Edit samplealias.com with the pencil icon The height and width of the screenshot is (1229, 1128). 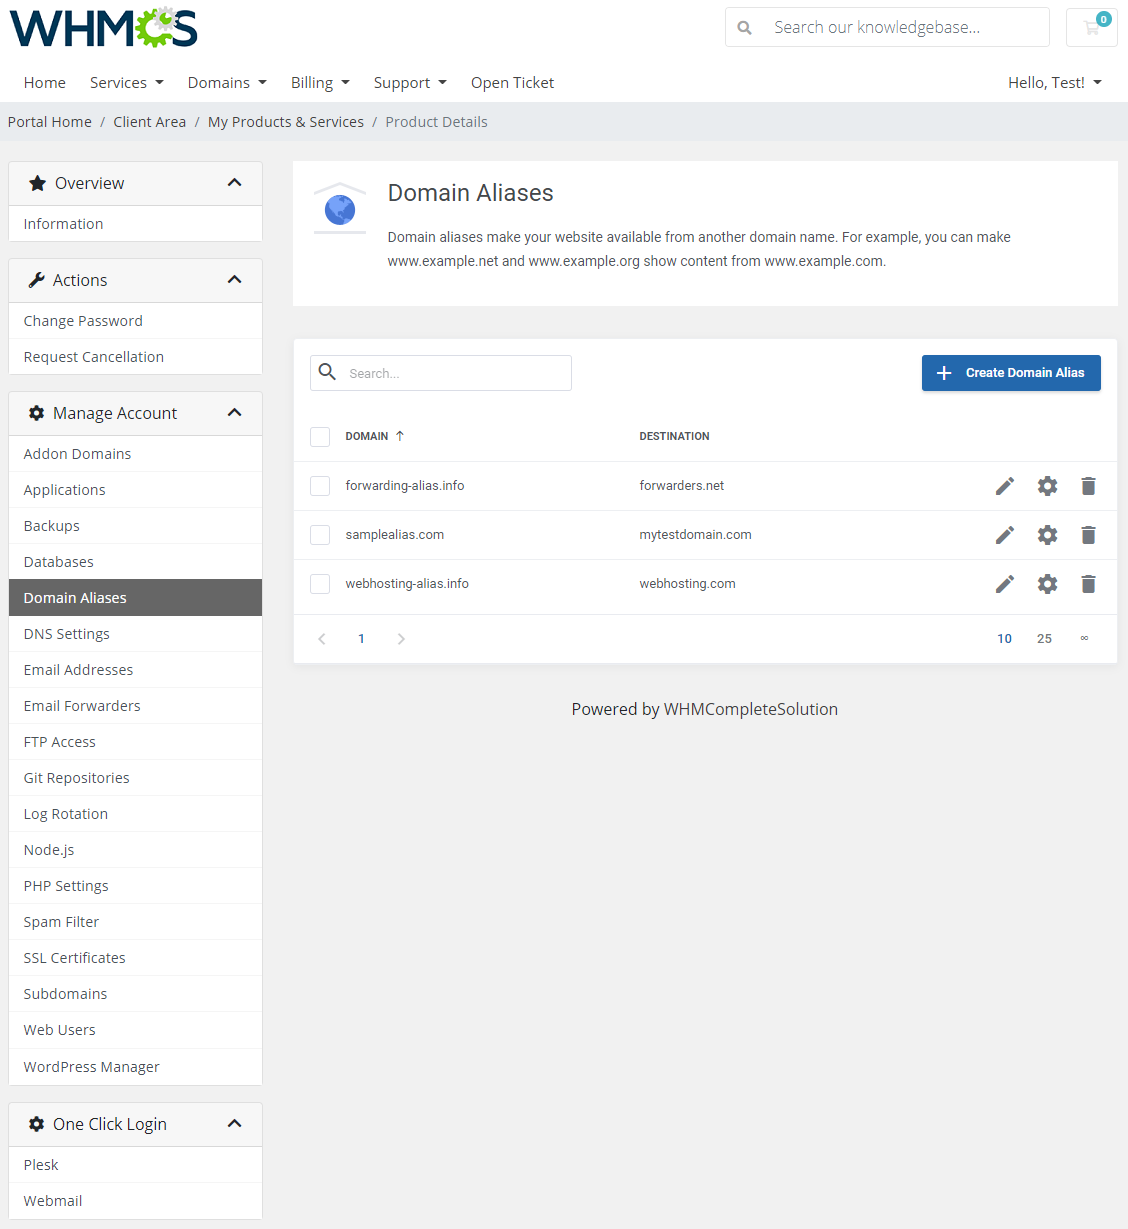coord(1005,535)
